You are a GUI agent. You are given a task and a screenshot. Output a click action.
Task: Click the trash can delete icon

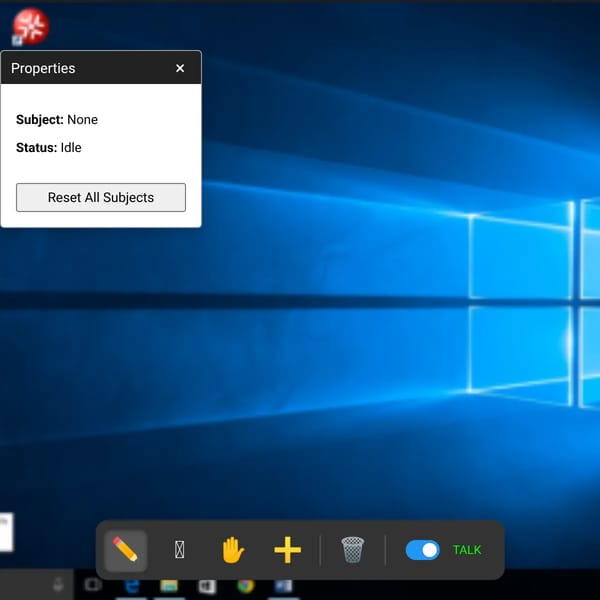coord(352,550)
